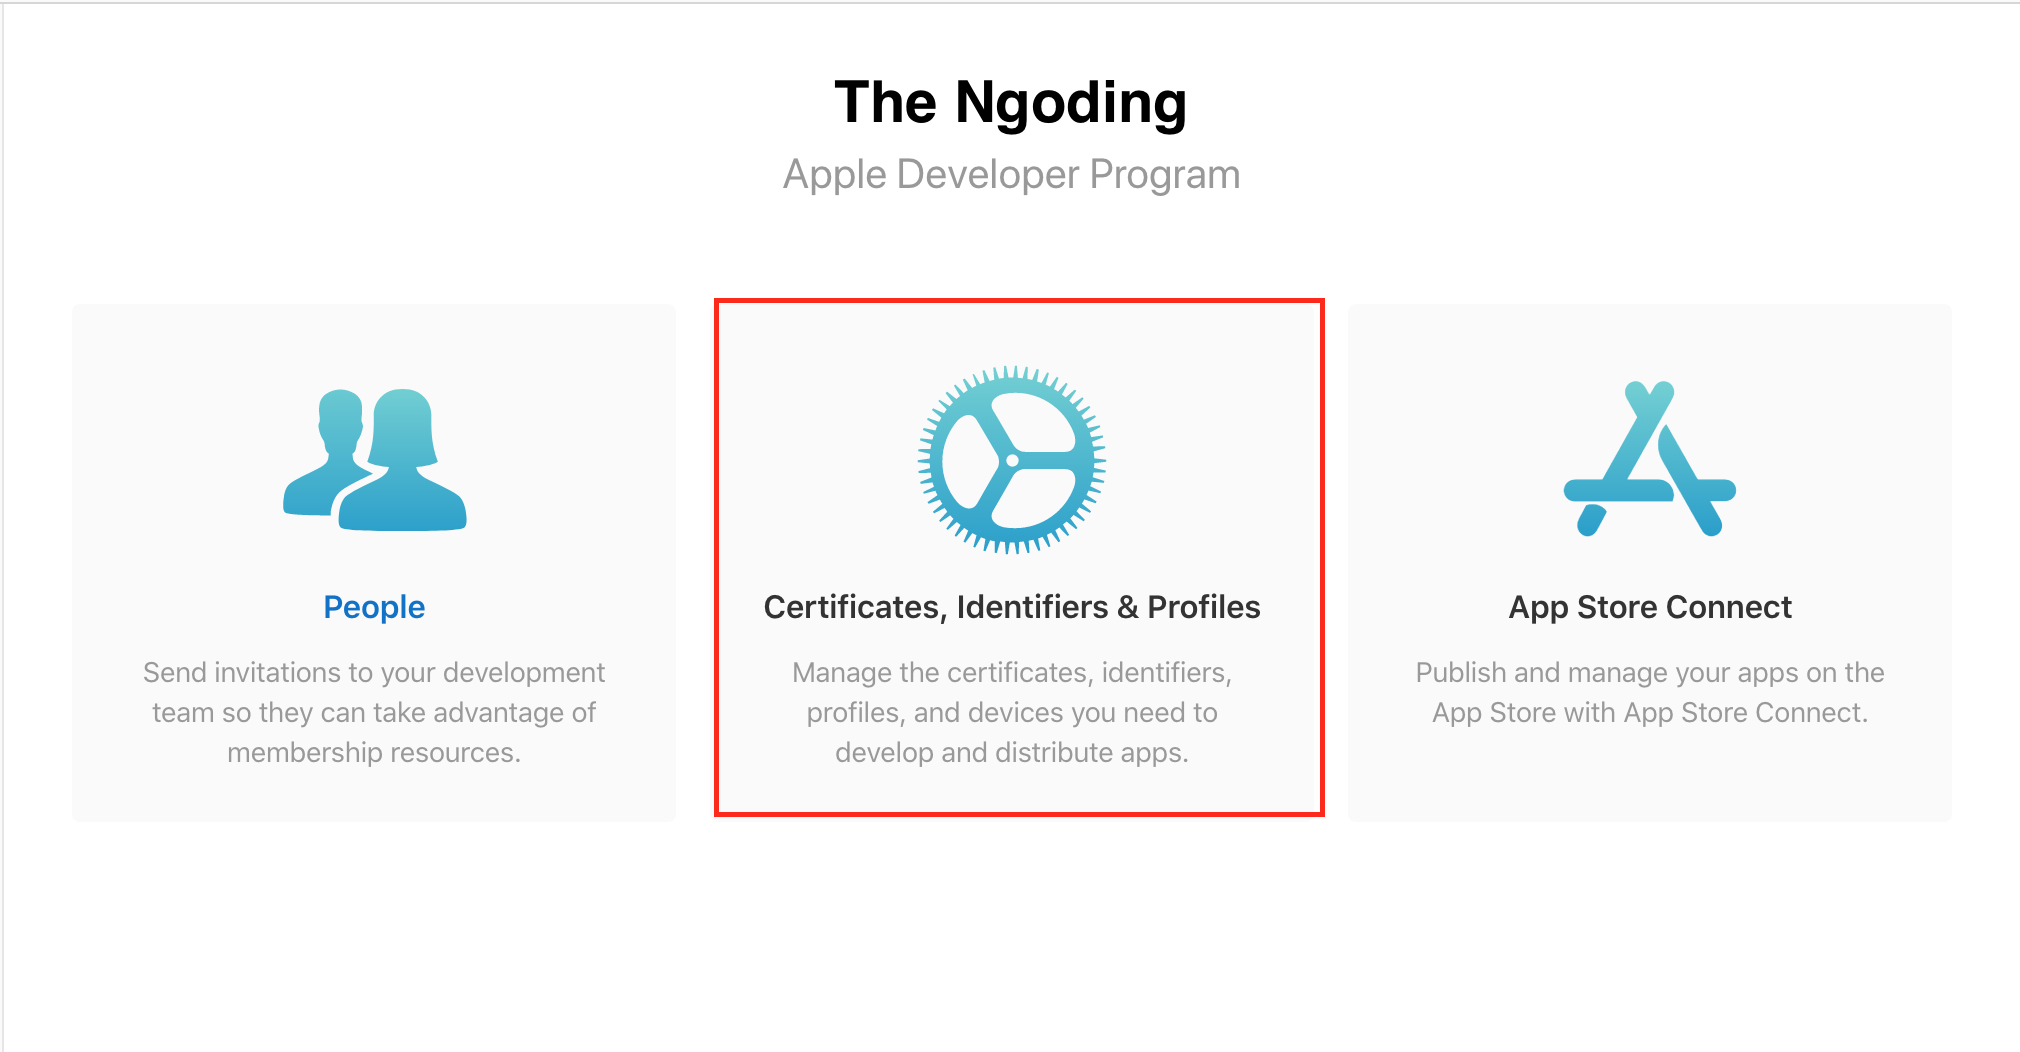Click the People silhouettes icon

tap(375, 460)
